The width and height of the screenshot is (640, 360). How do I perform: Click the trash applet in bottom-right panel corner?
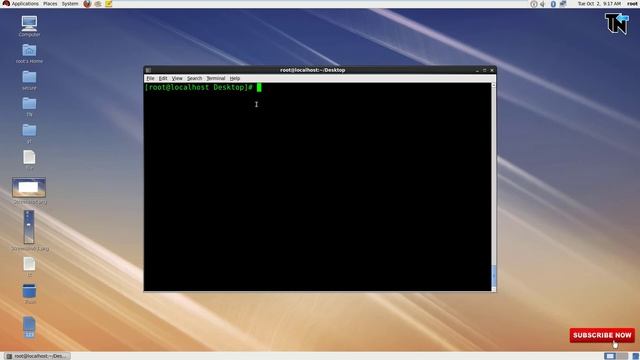(x=636, y=356)
